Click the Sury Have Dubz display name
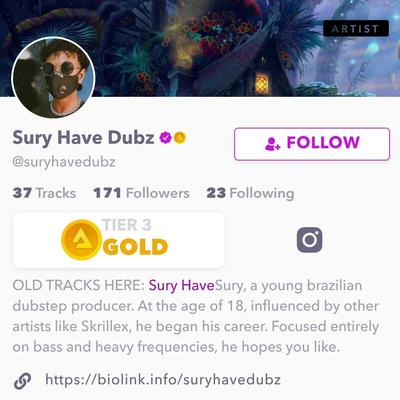 click(x=83, y=138)
